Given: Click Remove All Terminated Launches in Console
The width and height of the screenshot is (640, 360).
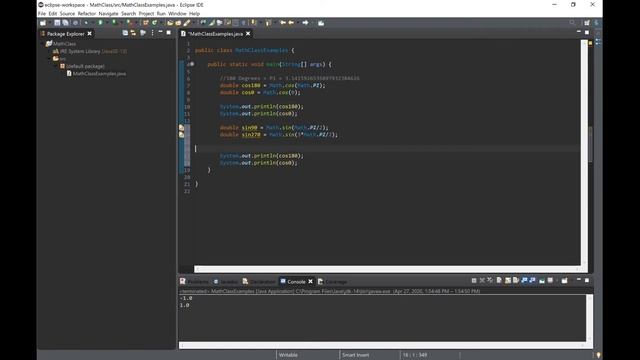Looking at the screenshot, I should 490,280.
